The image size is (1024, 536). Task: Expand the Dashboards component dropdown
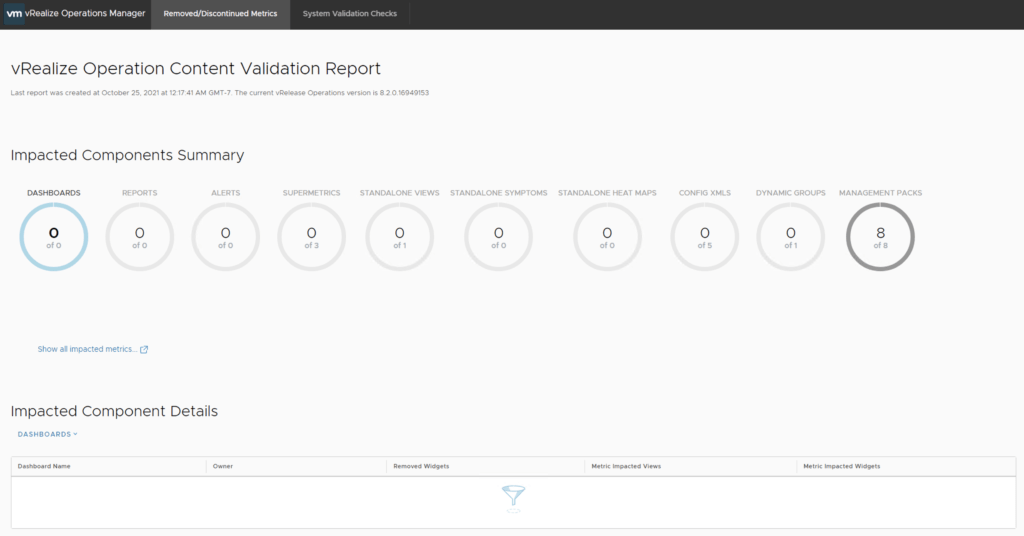pyautogui.click(x=47, y=434)
